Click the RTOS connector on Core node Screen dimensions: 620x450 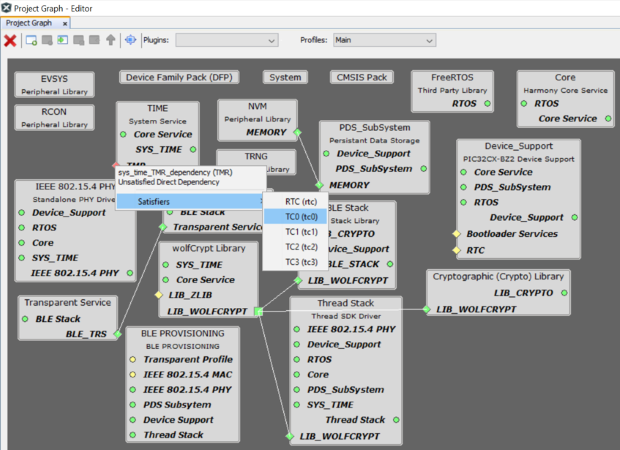coord(524,104)
